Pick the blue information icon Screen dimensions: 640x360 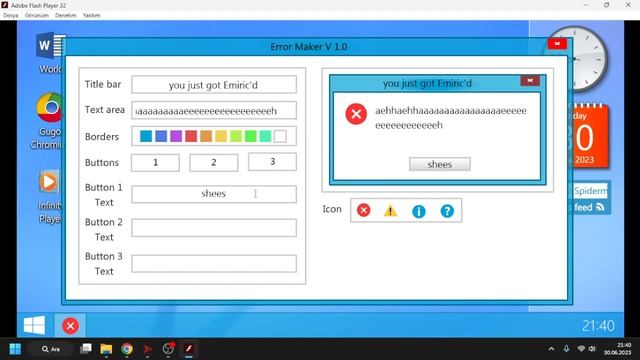419,211
